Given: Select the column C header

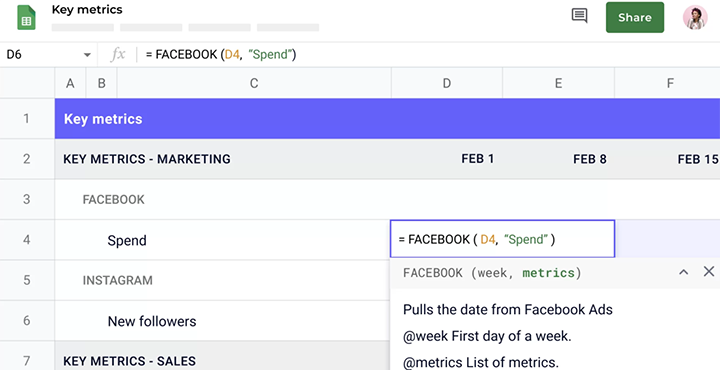Looking at the screenshot, I should [x=254, y=83].
